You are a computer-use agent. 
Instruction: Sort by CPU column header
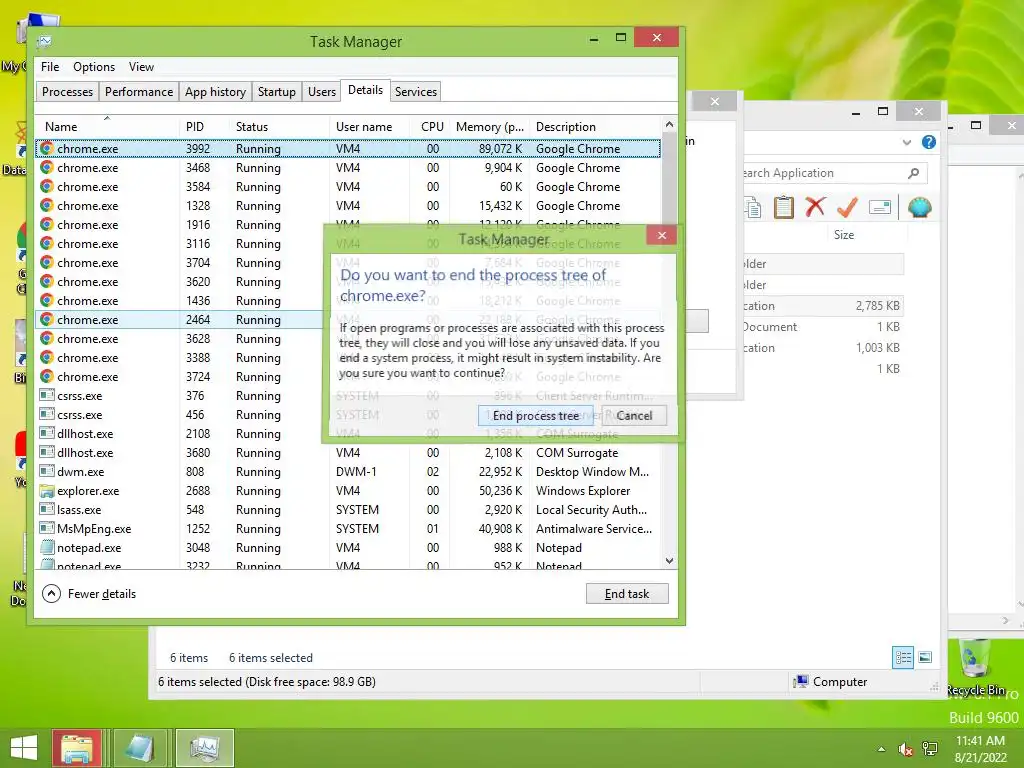tap(432, 127)
